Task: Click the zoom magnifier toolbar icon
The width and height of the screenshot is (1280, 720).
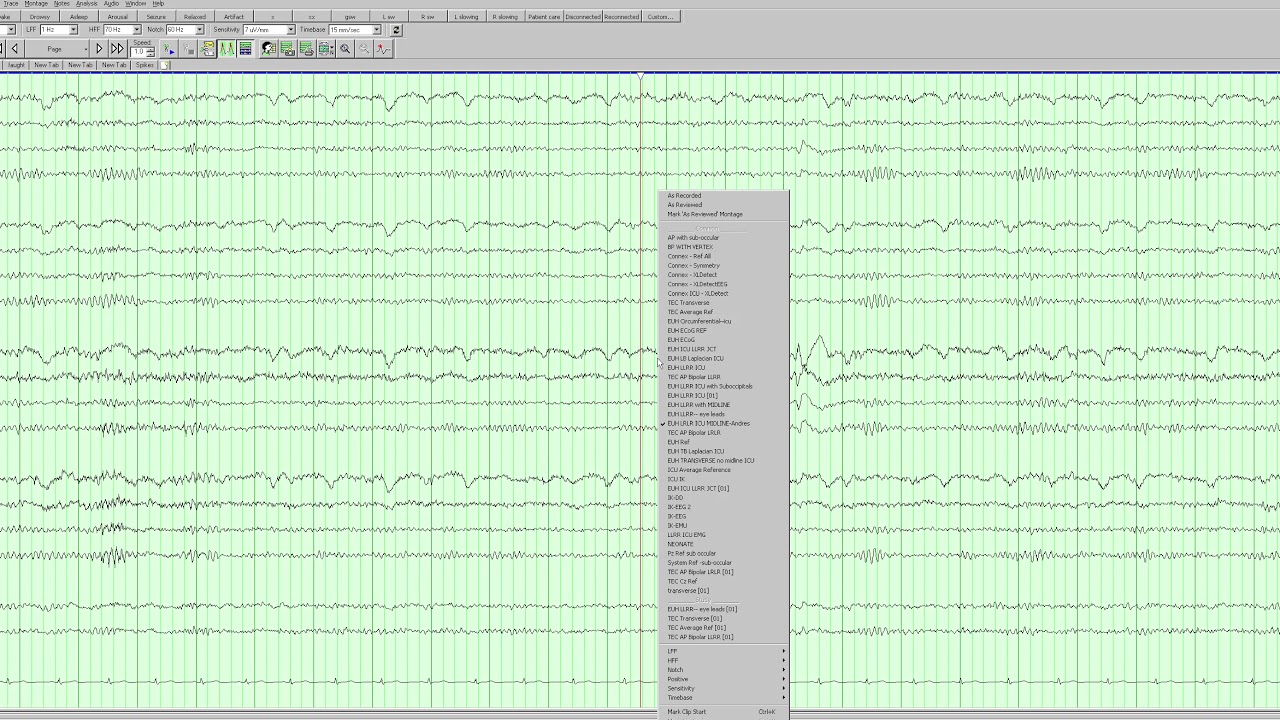Action: tap(346, 49)
